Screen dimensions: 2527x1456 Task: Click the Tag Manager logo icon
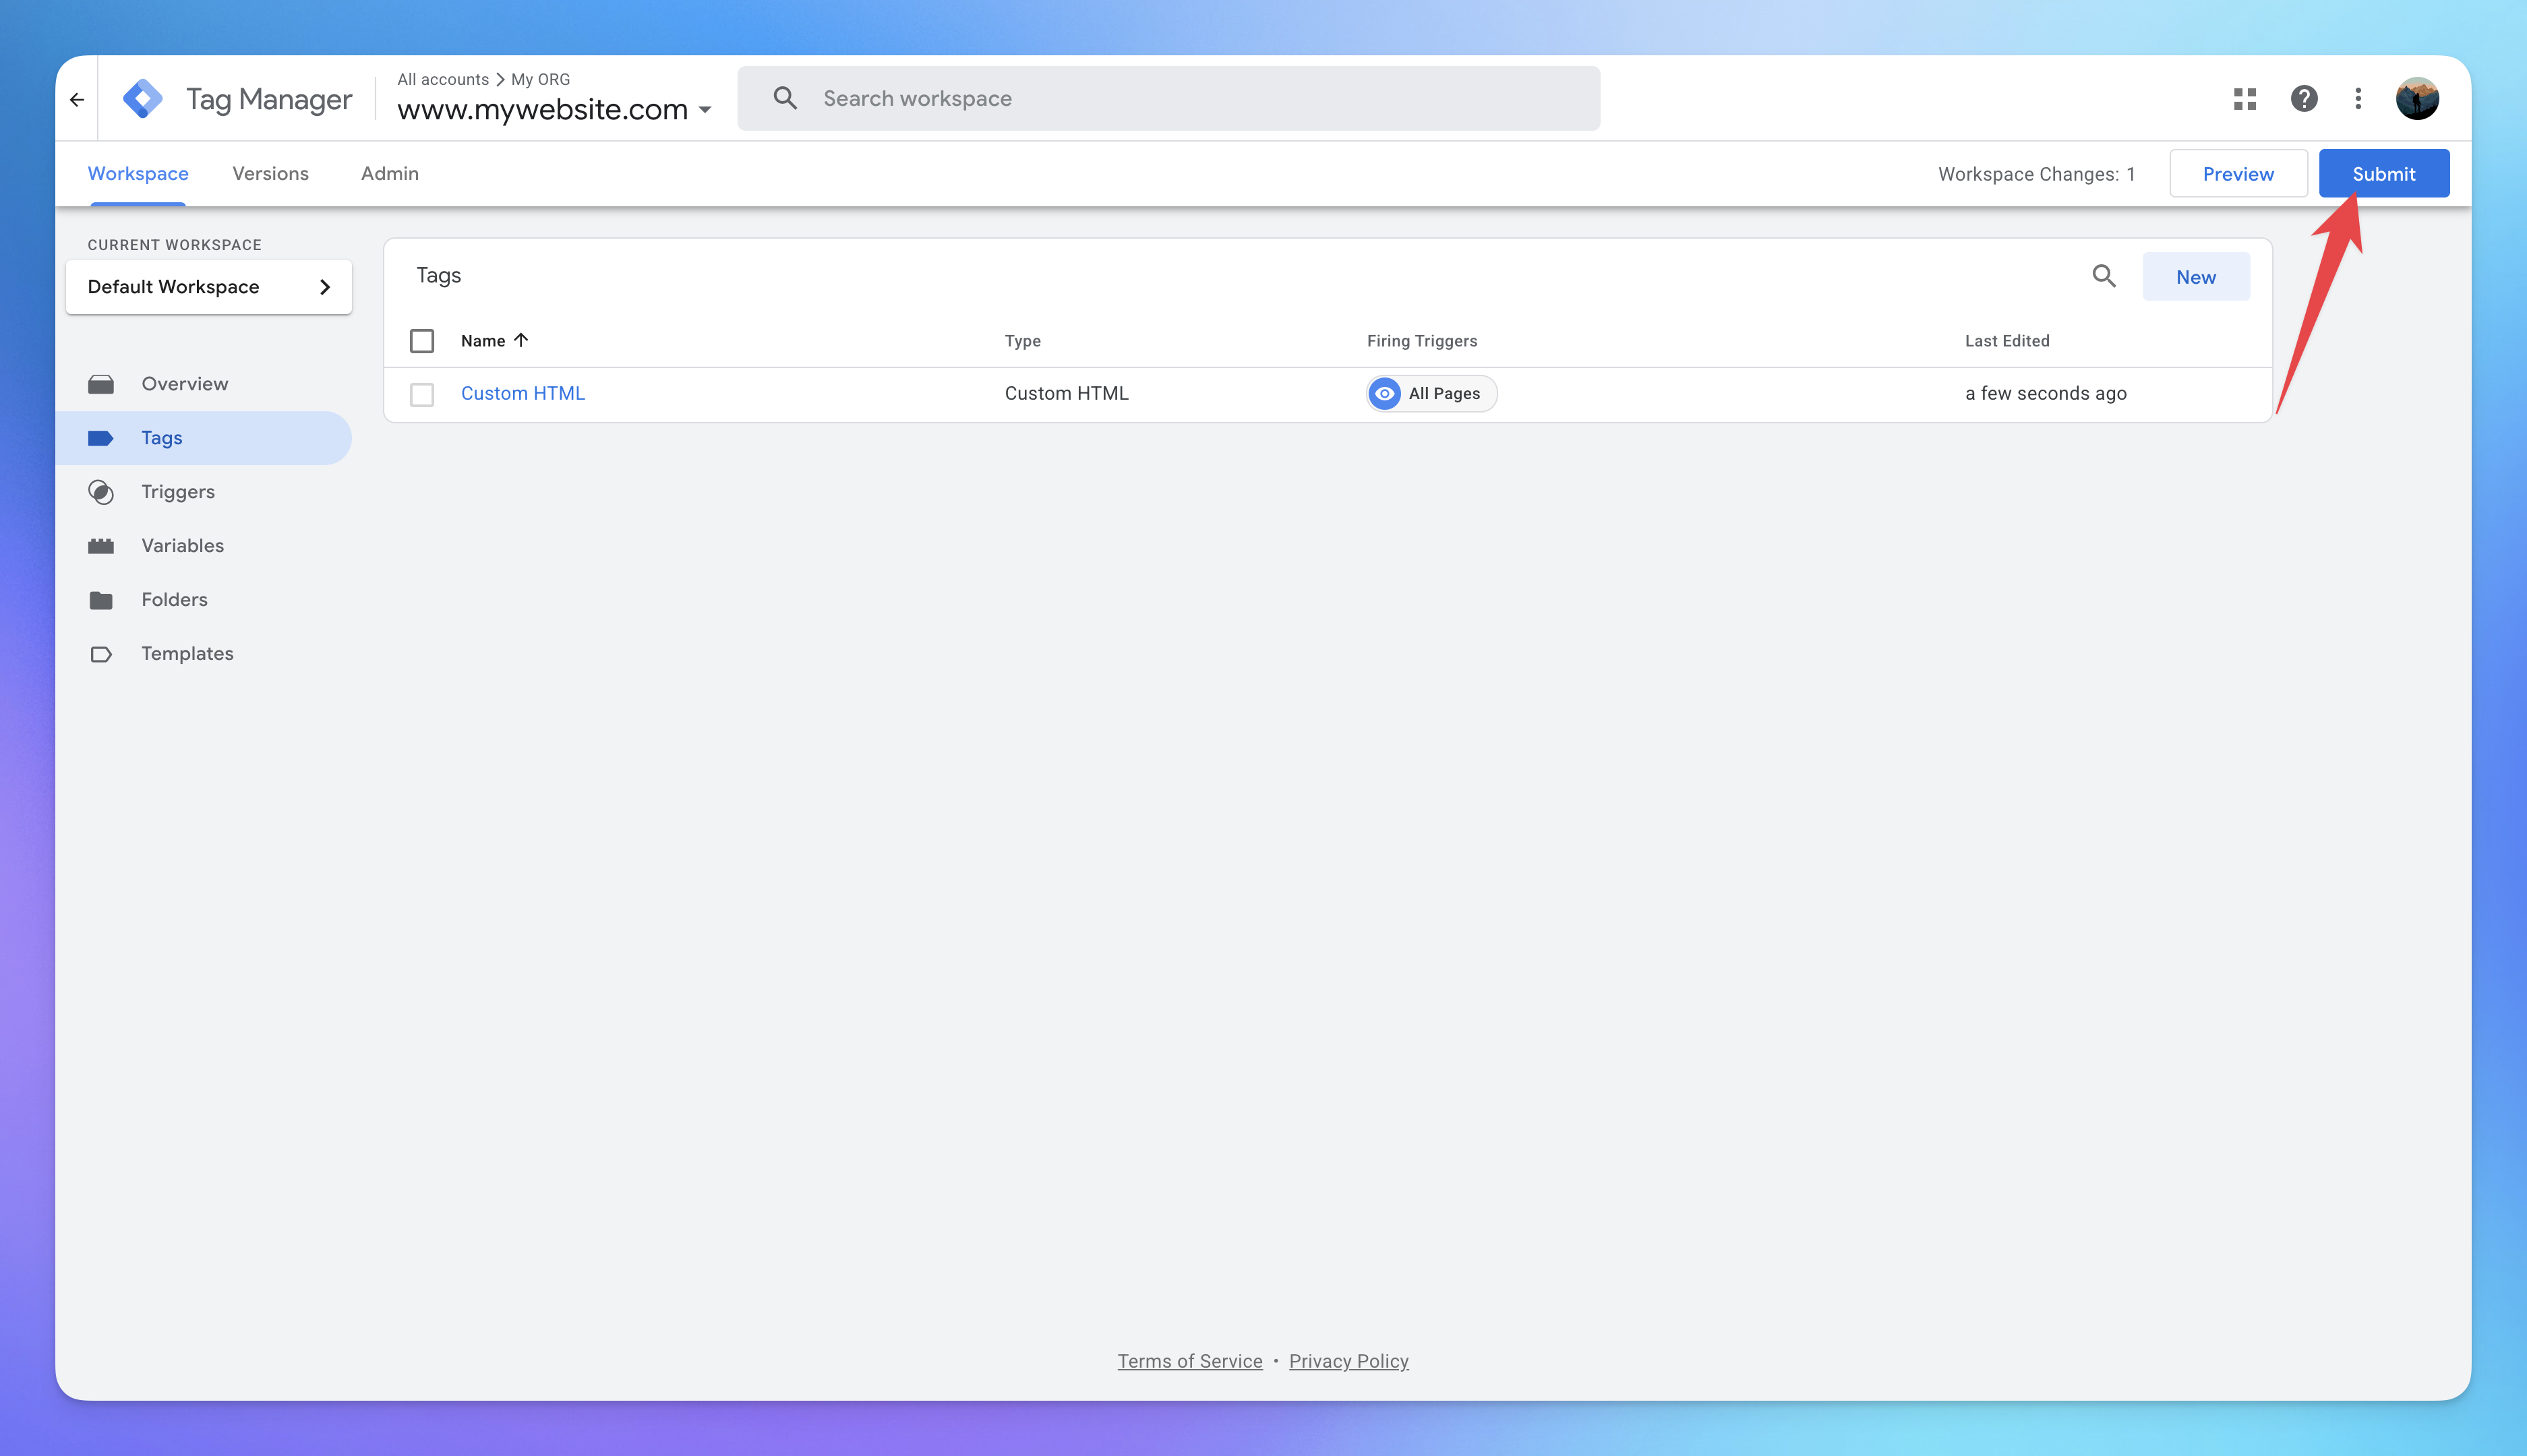tap(143, 99)
